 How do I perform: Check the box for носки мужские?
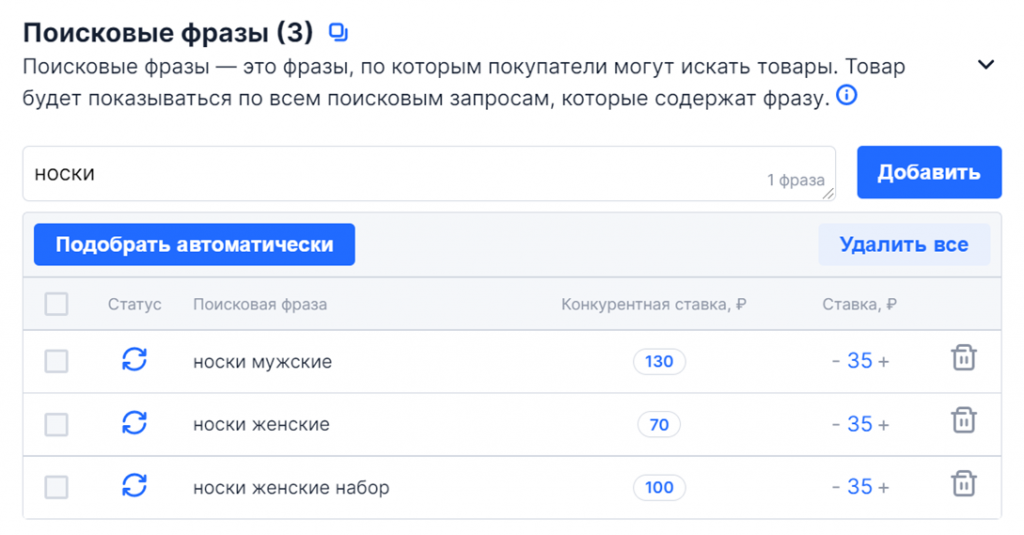pyautogui.click(x=57, y=362)
